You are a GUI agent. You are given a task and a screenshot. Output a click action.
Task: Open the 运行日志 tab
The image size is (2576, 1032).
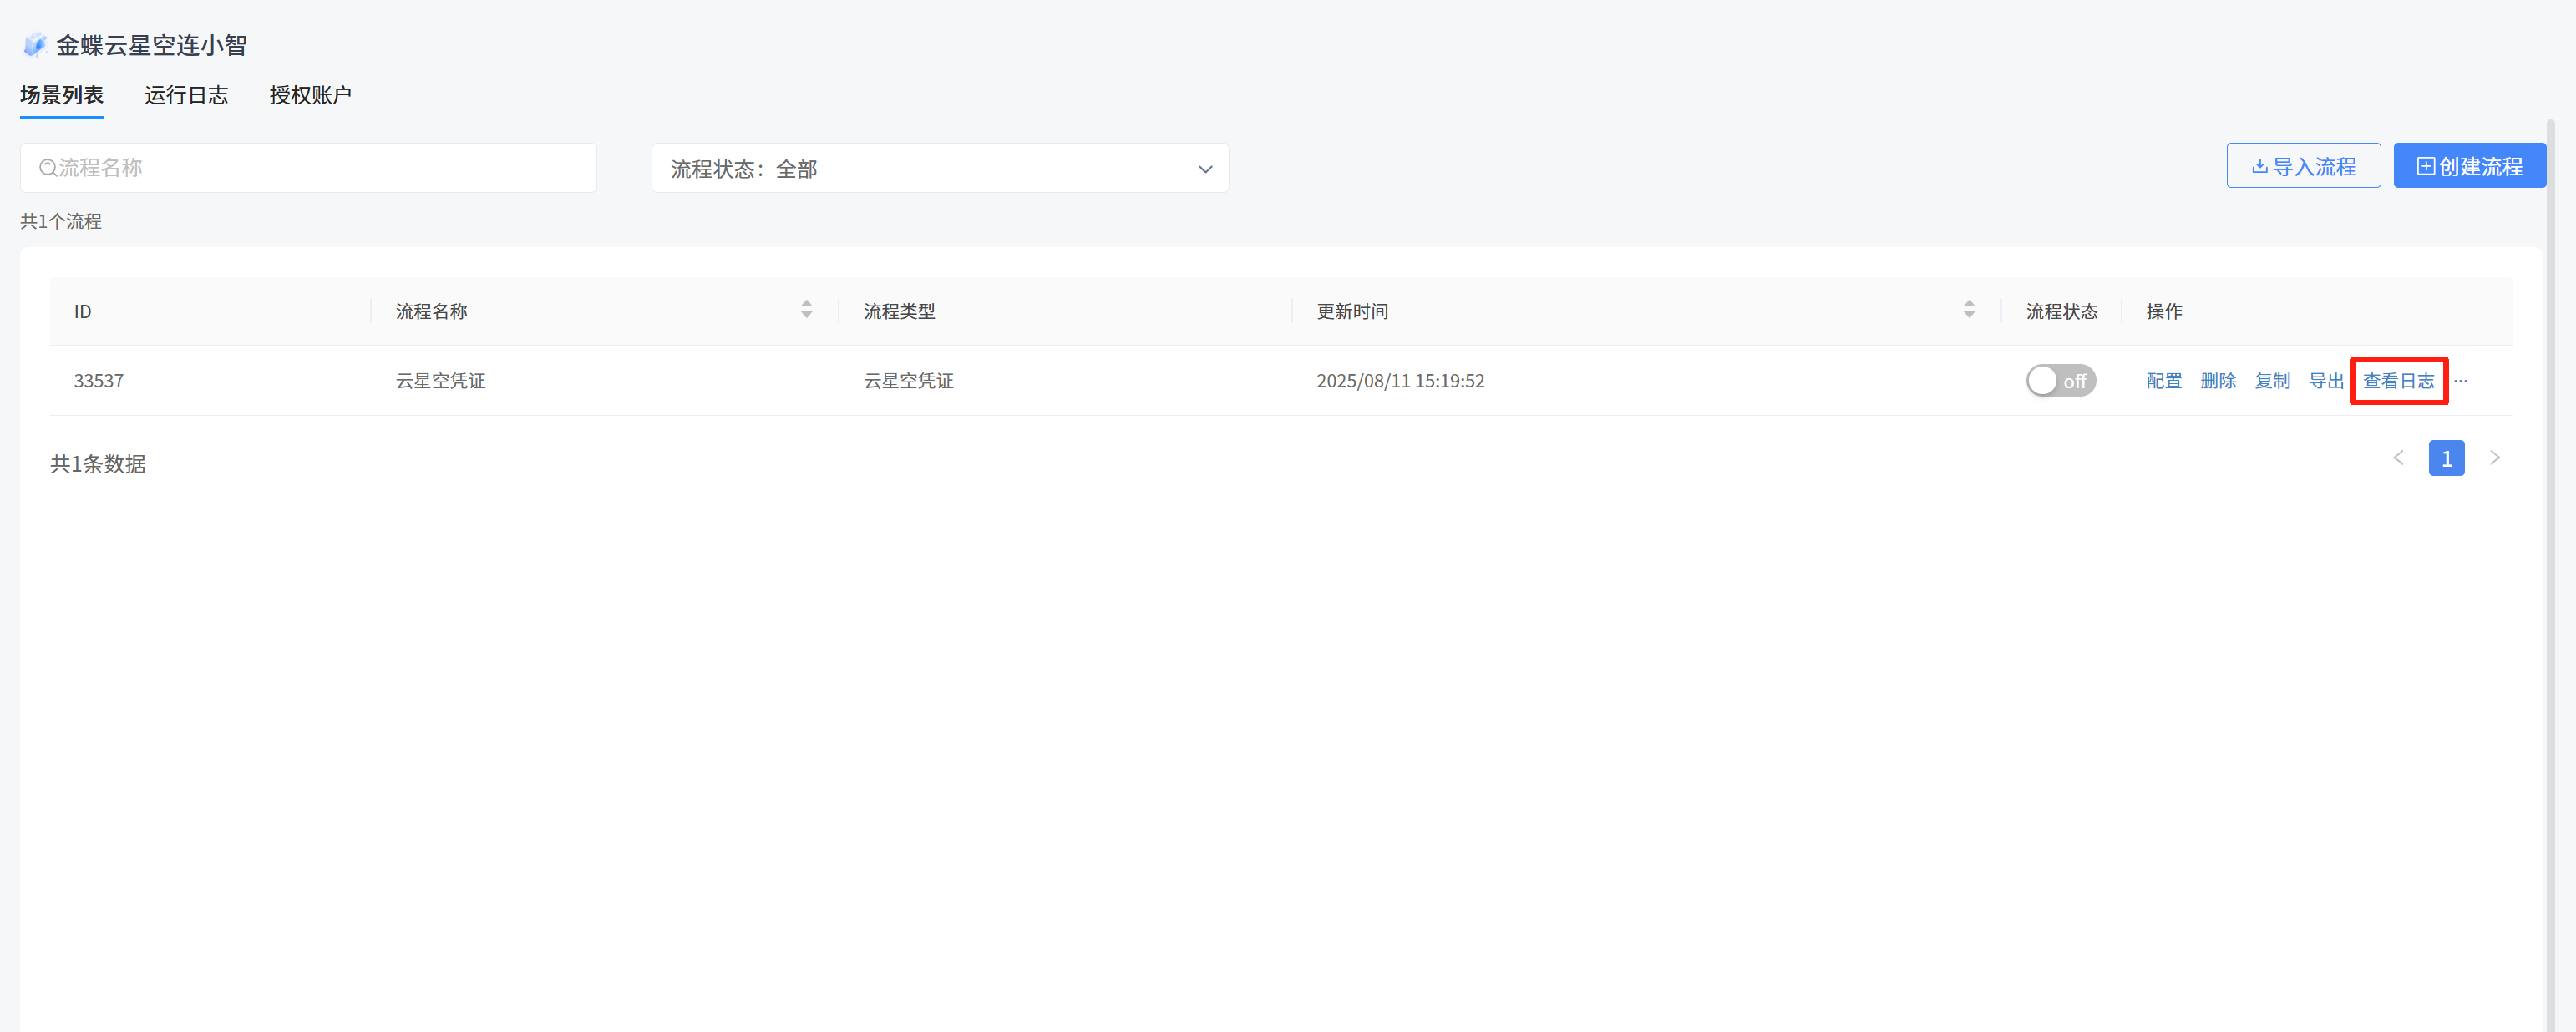[x=186, y=95]
